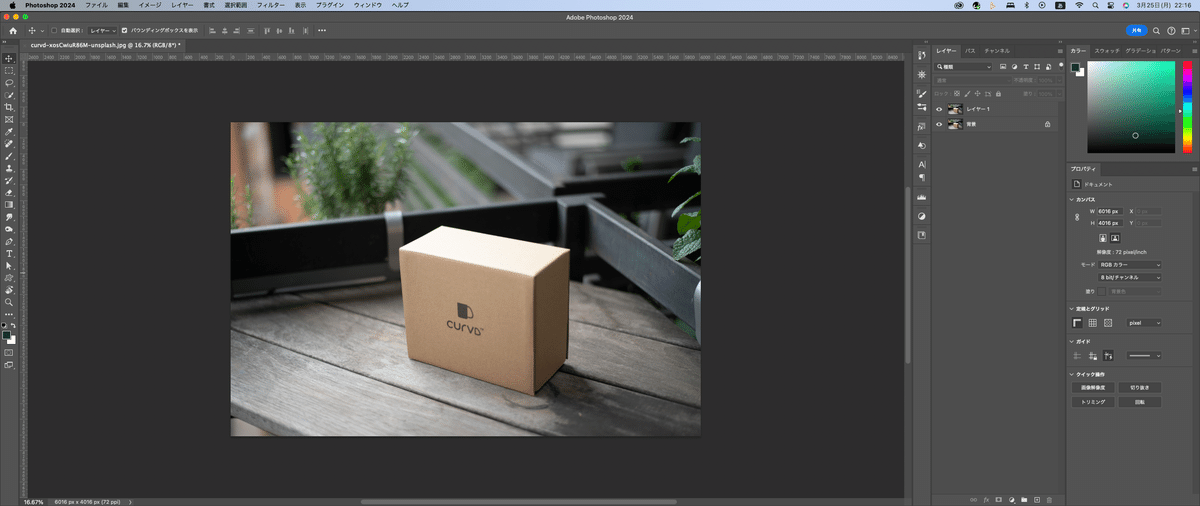Collapse the カンバス section
This screenshot has width=1200, height=506.
1072,199
